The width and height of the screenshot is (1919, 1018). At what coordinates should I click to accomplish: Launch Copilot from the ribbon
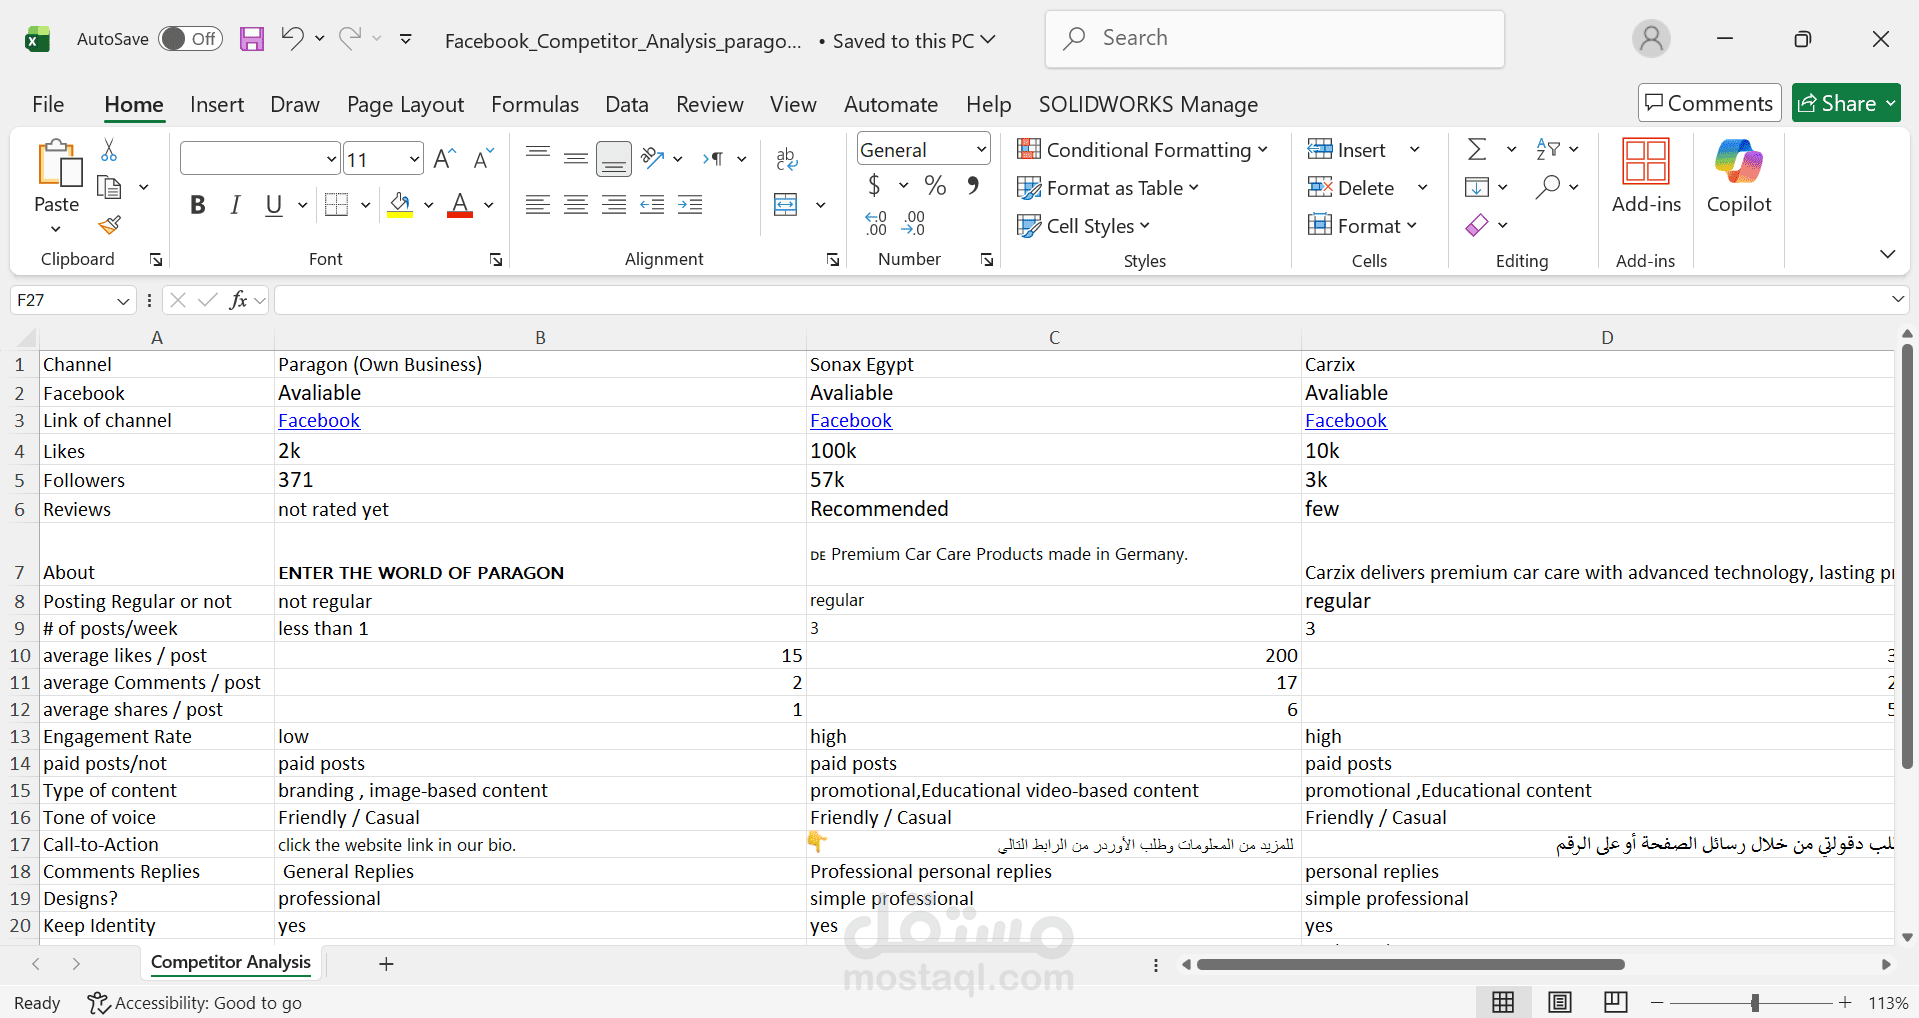pos(1739,161)
